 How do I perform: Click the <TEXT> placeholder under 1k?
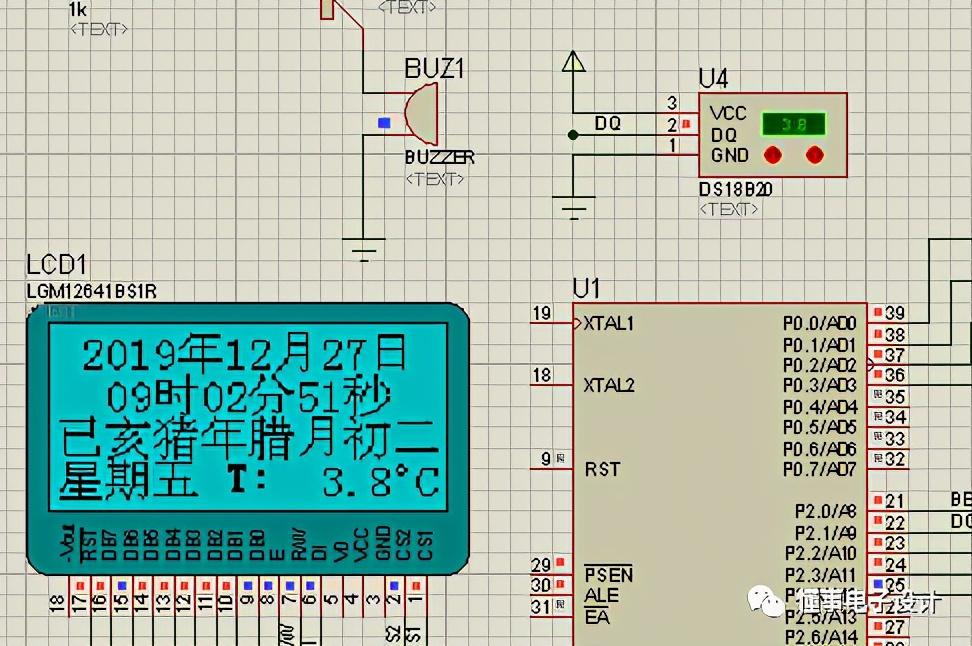point(99,29)
